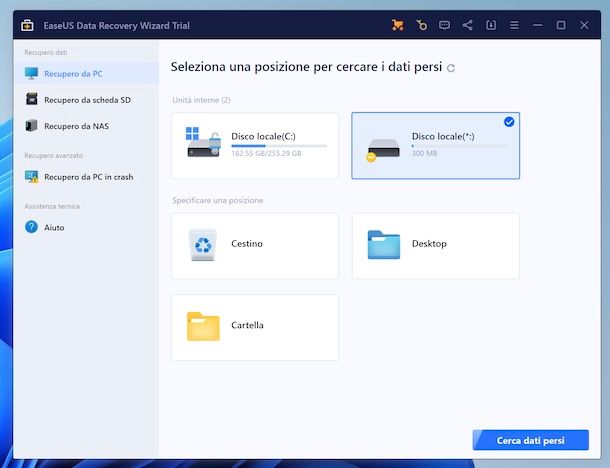Click the blue Desktop folder icon
The height and width of the screenshot is (468, 610).
click(384, 245)
